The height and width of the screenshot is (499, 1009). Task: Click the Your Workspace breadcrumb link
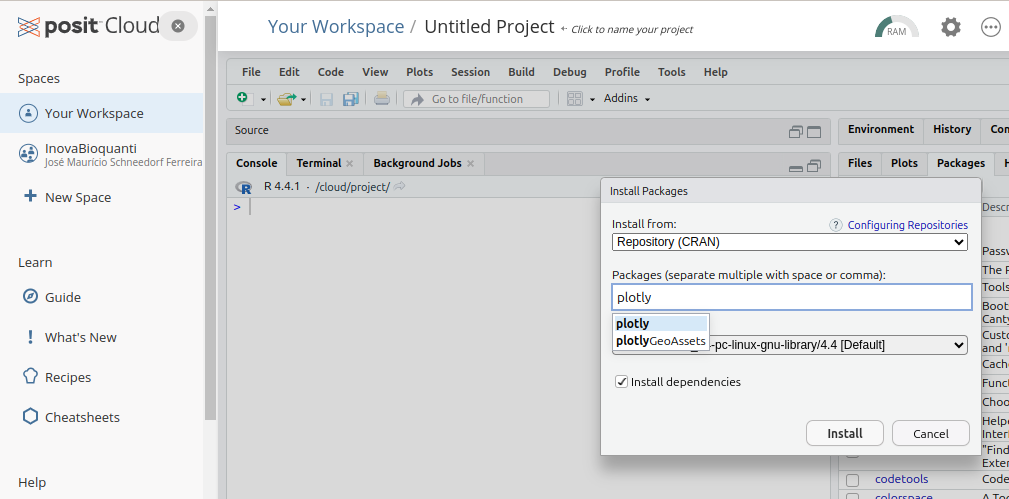tap(336, 26)
